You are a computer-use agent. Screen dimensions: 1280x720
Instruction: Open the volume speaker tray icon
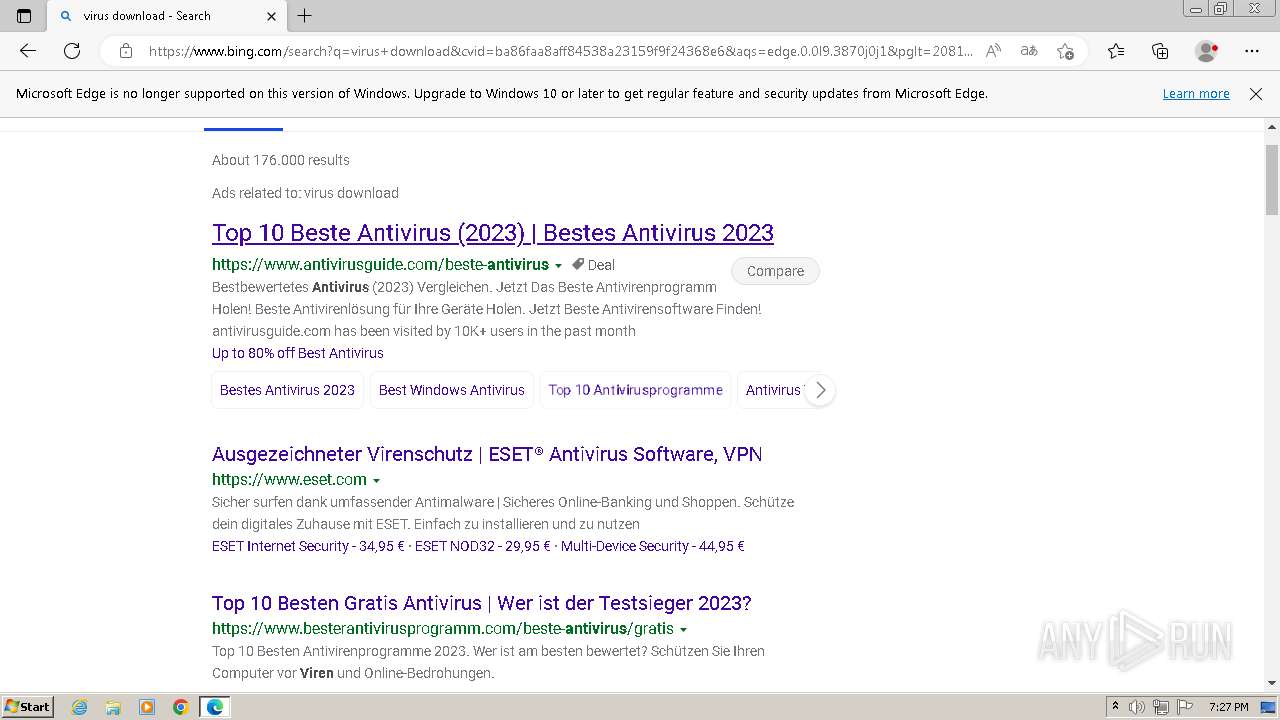[x=1137, y=707]
